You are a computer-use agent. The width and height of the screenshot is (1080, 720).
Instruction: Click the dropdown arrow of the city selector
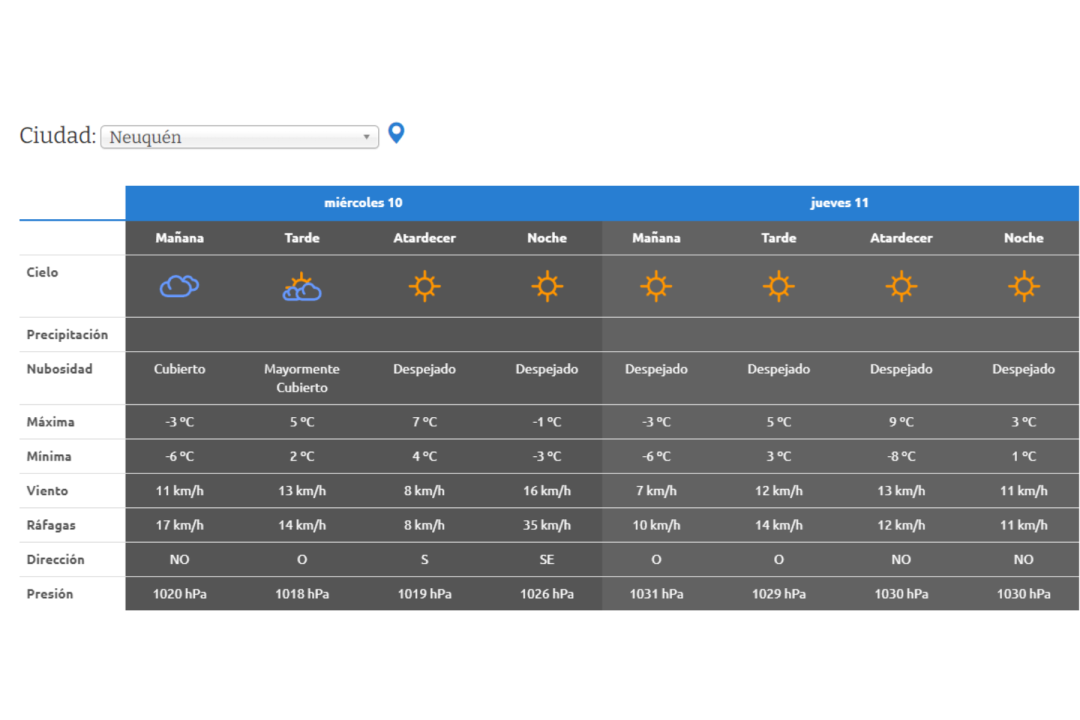point(366,137)
